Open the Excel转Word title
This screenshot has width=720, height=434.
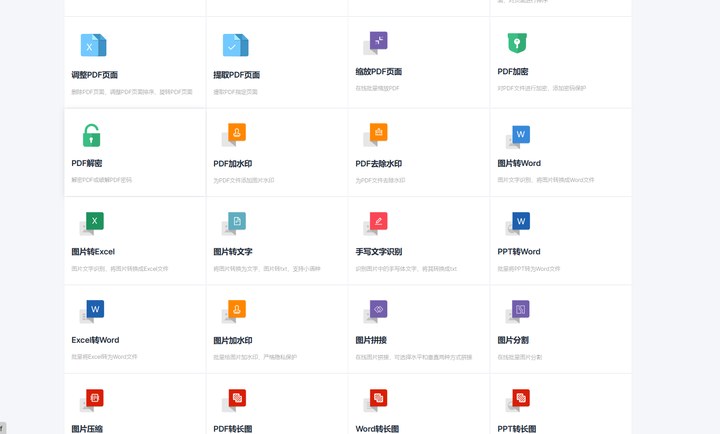click(95, 340)
